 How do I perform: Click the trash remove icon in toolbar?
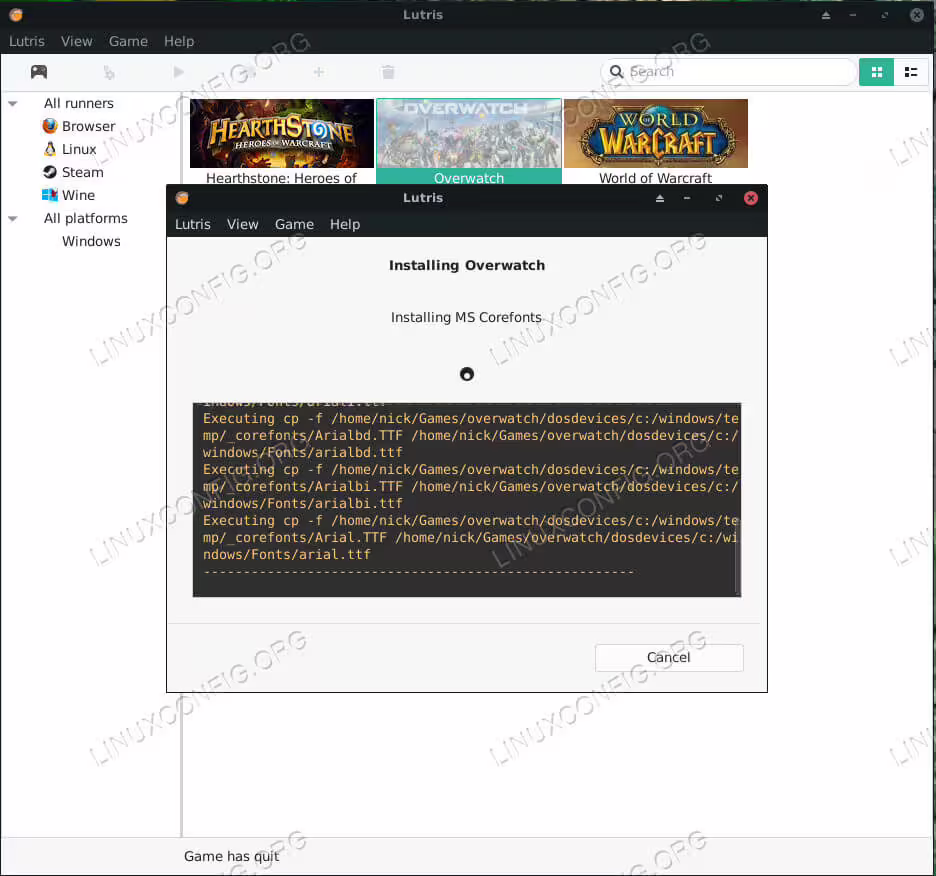(x=388, y=72)
